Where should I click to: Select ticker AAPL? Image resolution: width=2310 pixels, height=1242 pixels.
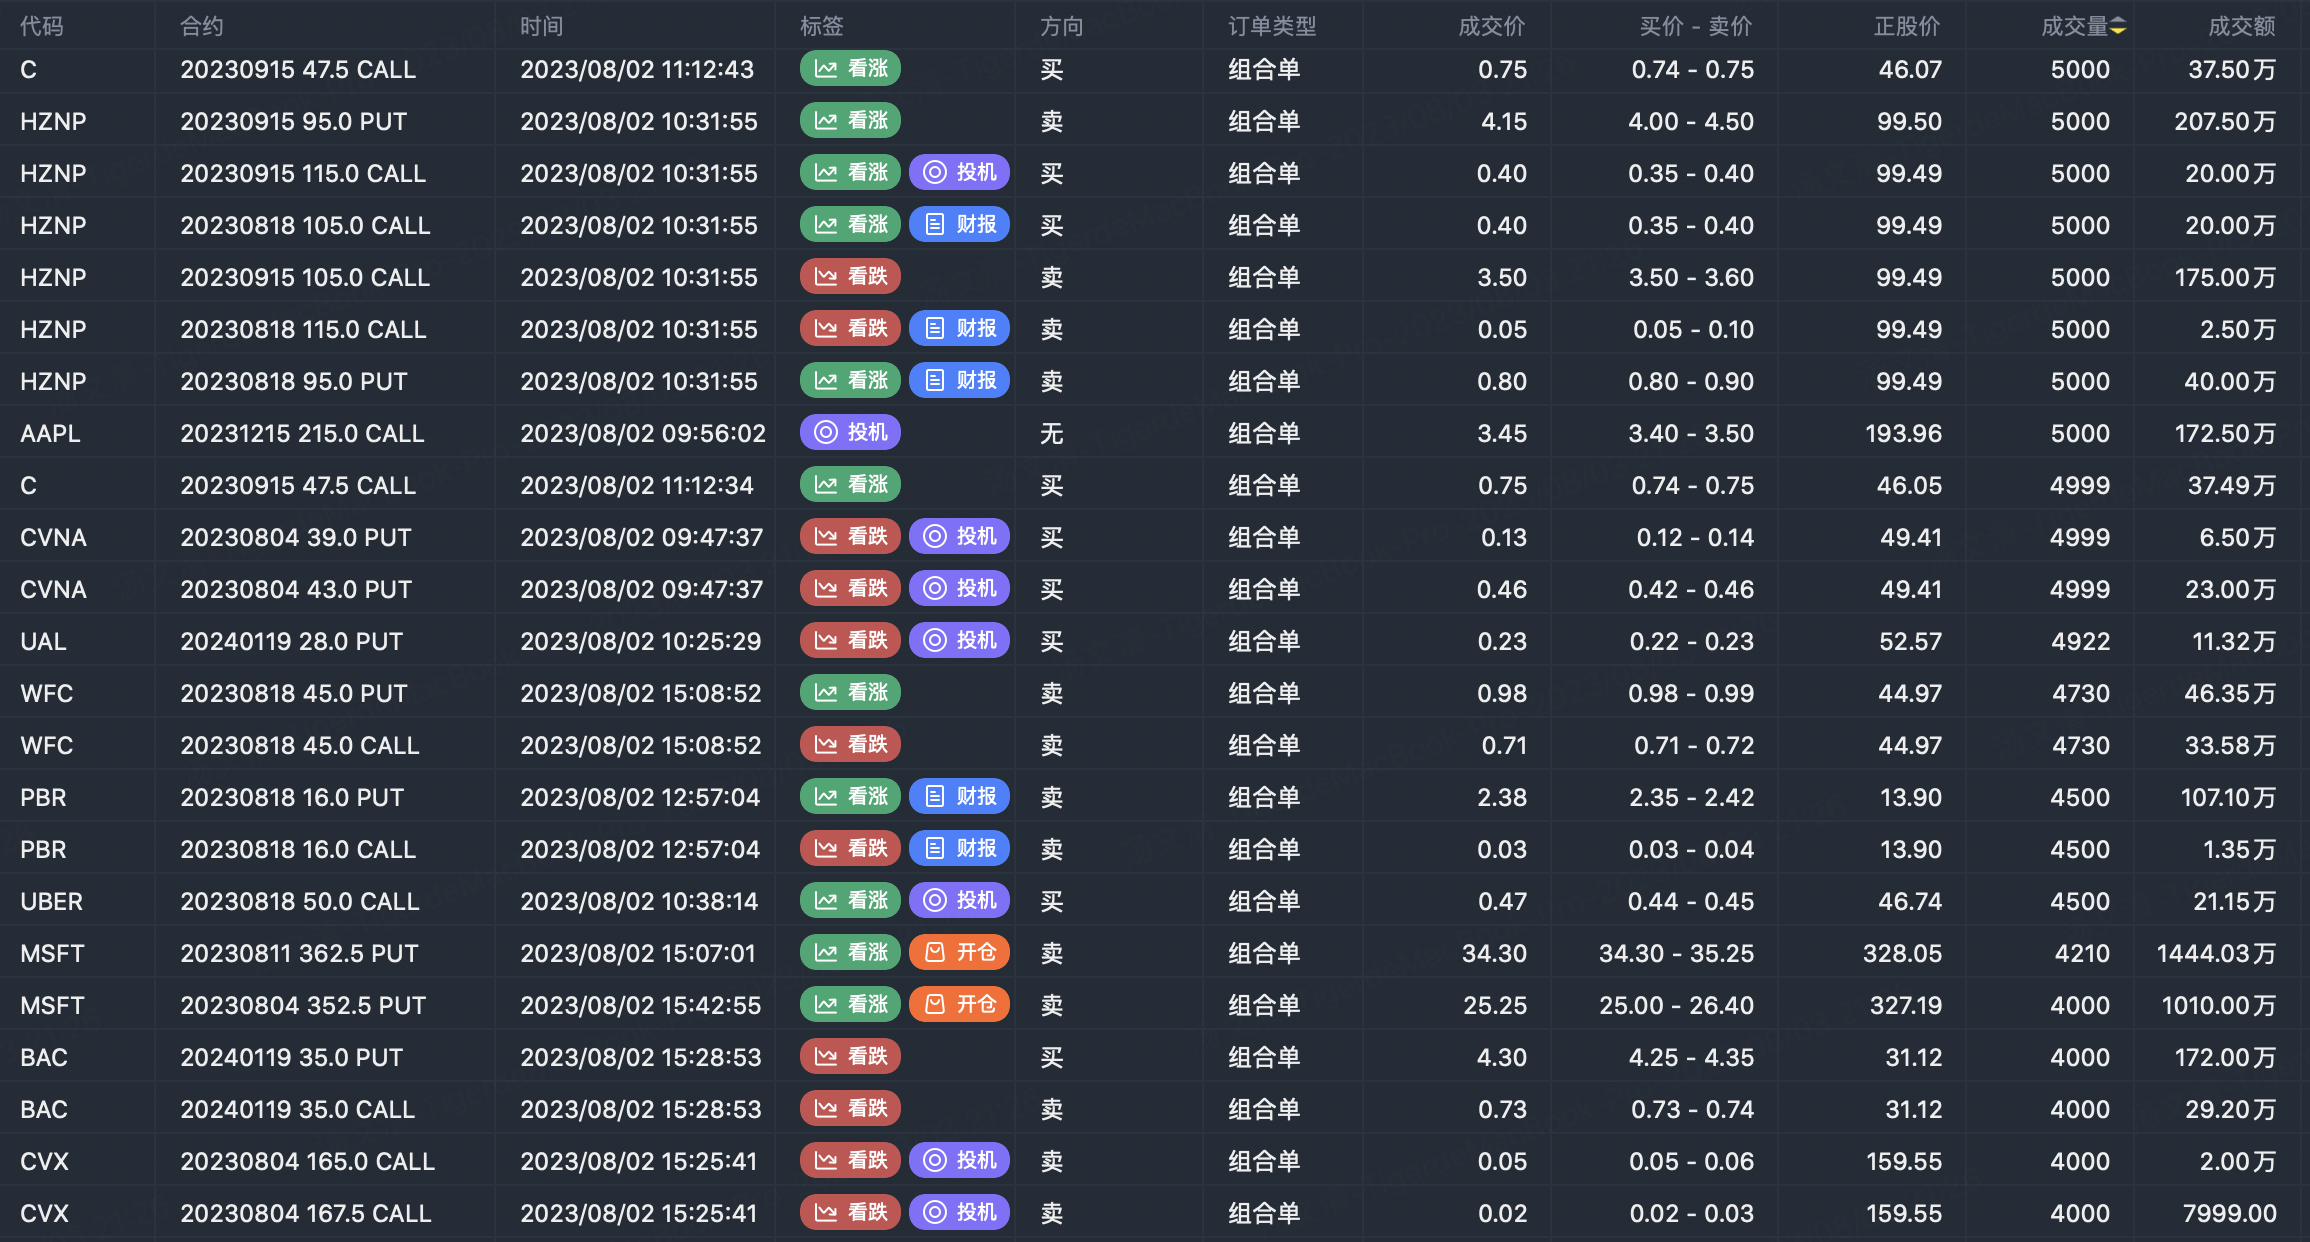click(x=50, y=433)
